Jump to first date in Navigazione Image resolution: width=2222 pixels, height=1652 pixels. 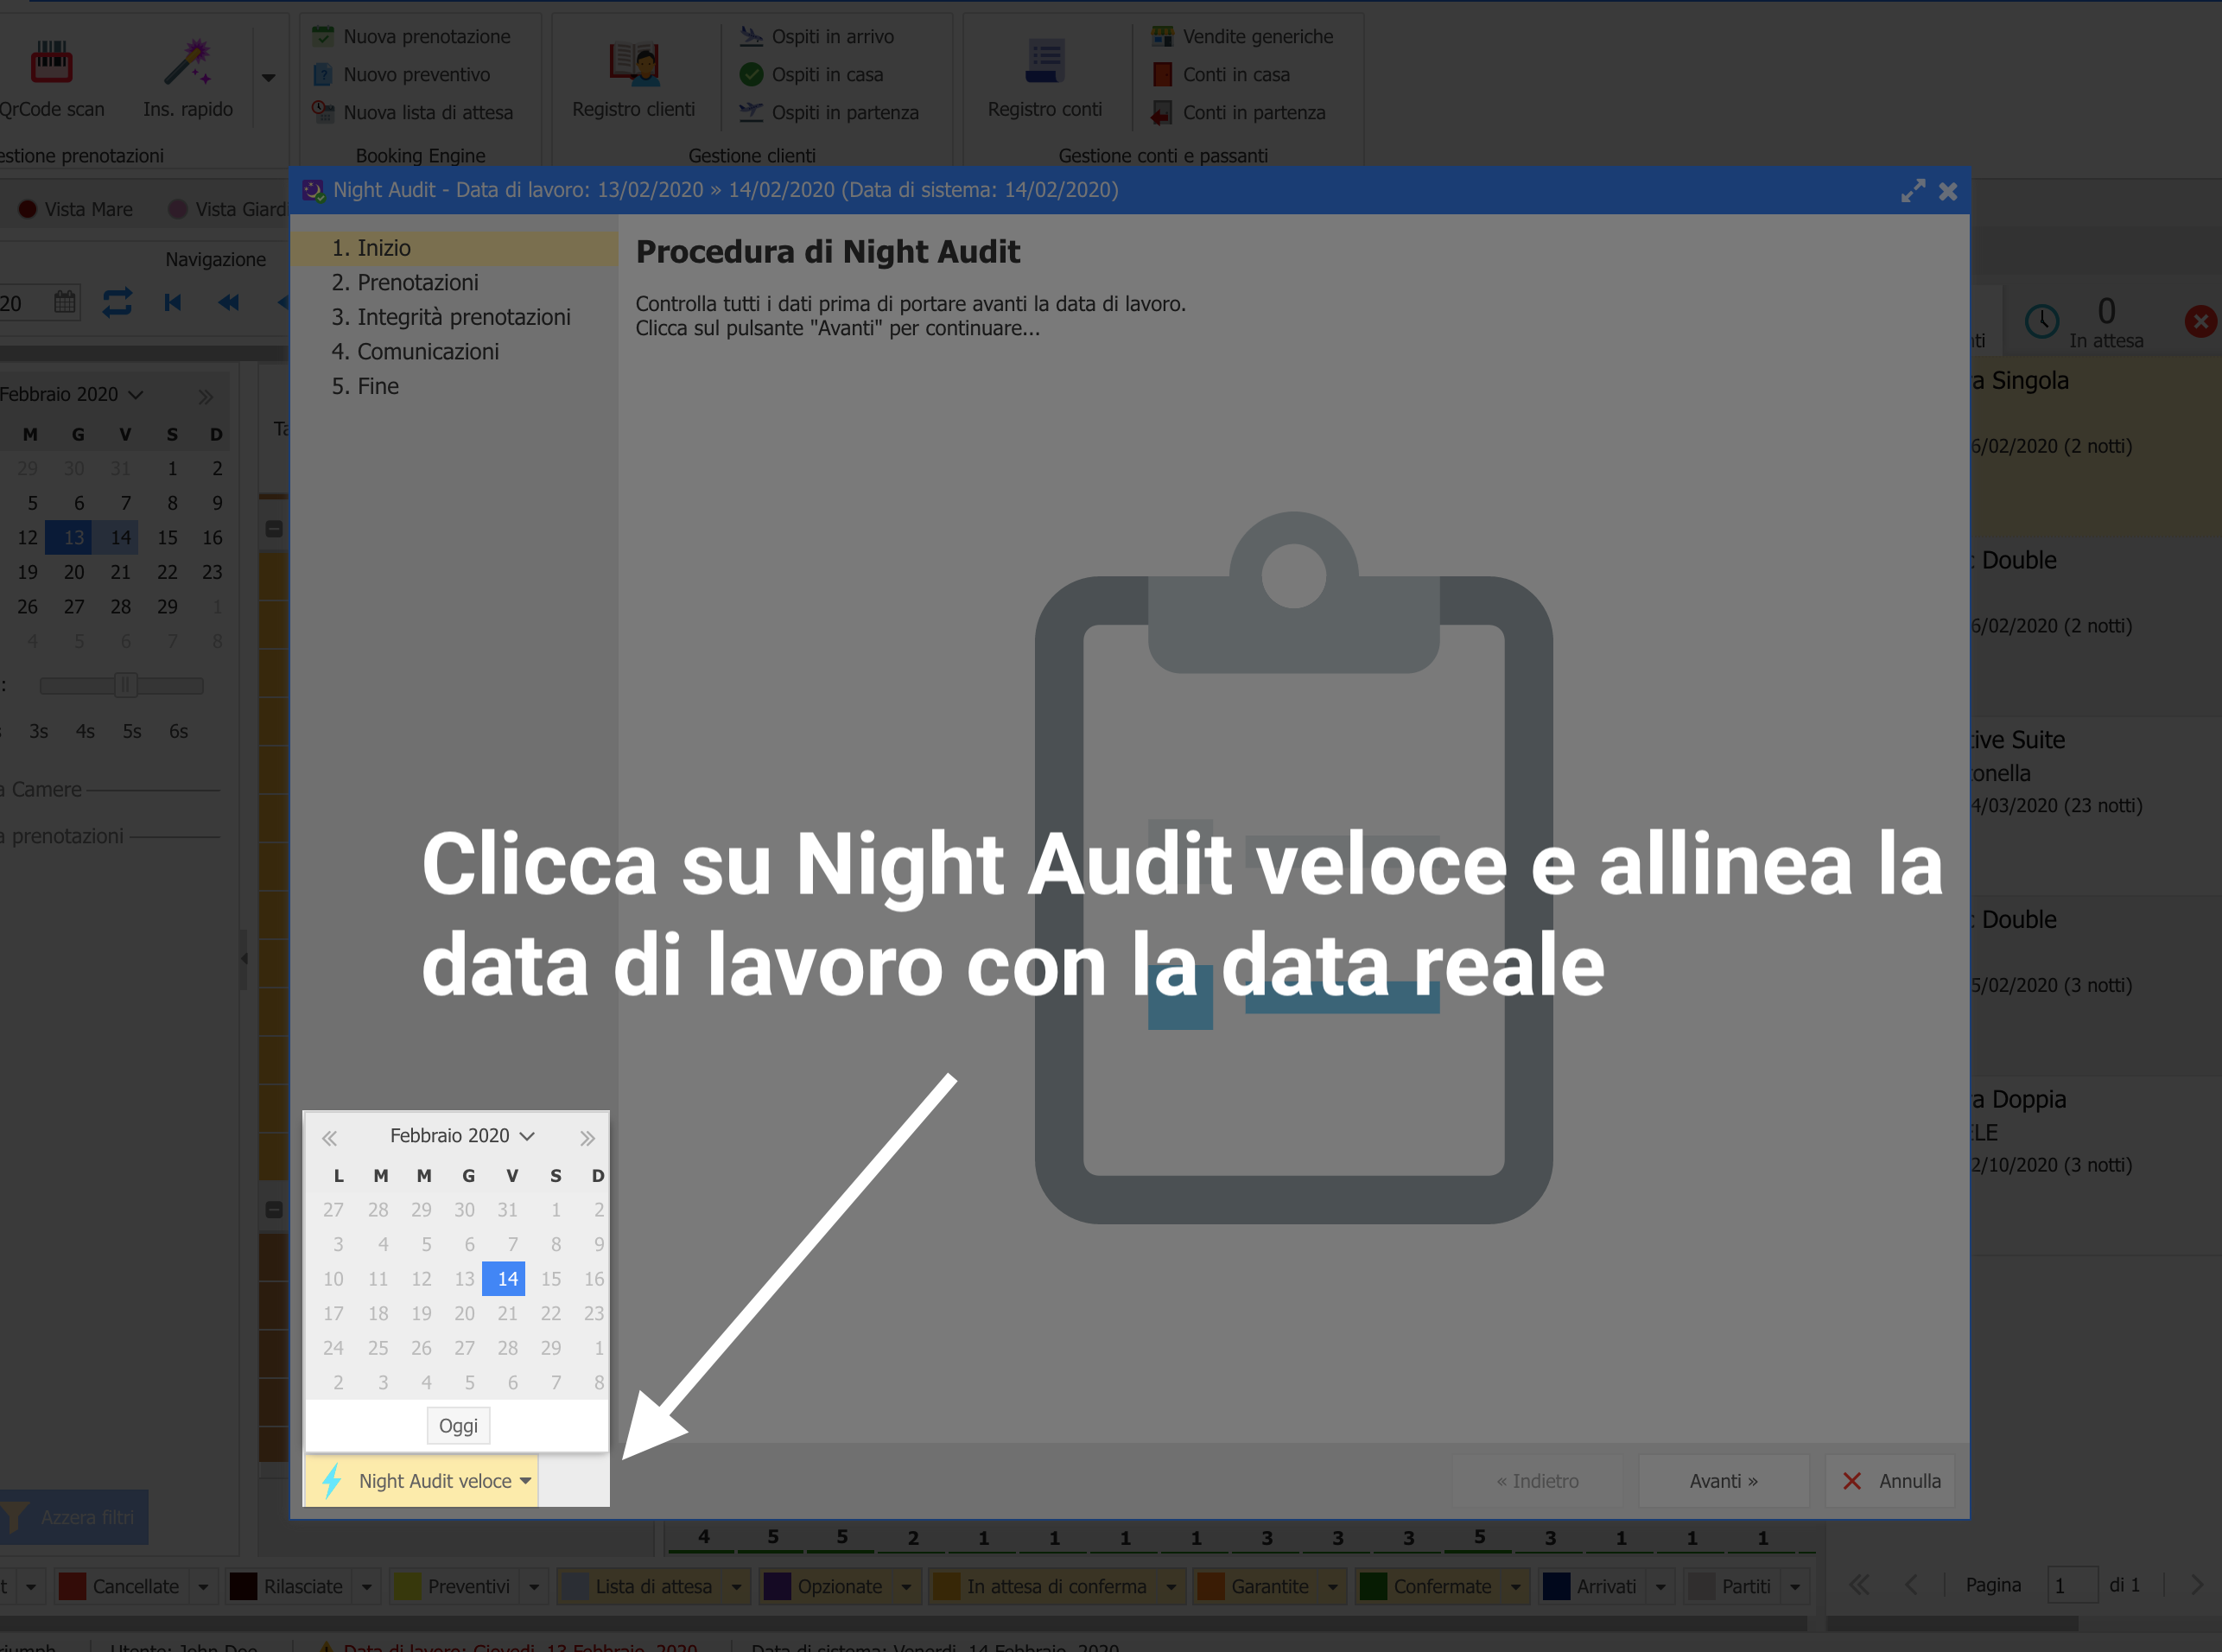[173, 302]
